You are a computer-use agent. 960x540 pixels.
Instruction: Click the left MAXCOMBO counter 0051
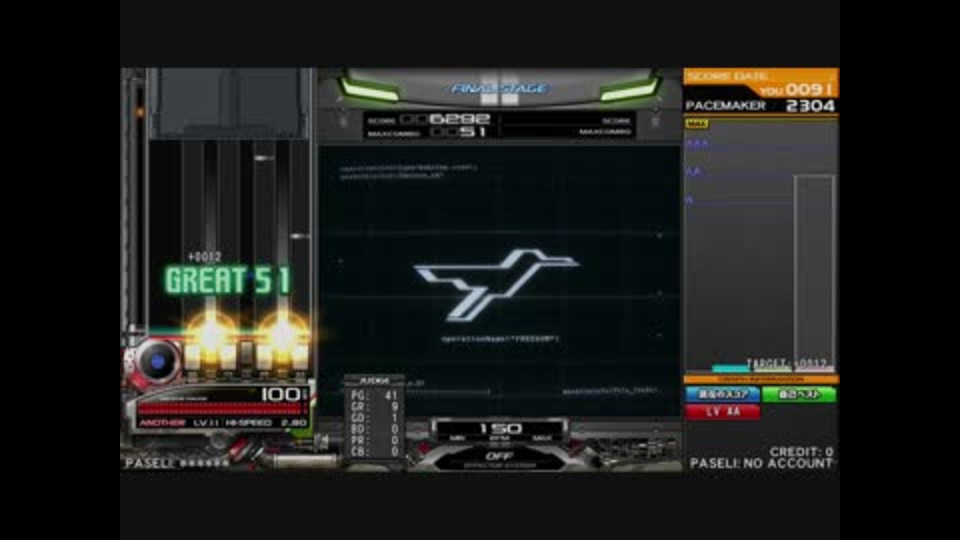point(457,132)
